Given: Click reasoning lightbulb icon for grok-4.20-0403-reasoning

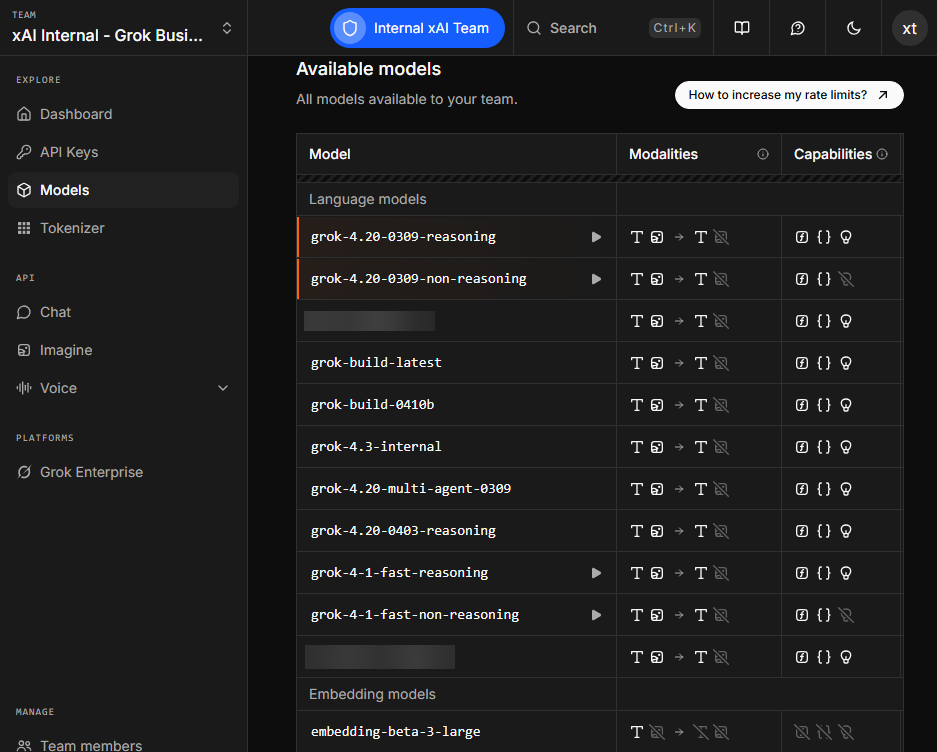Looking at the screenshot, I should 846,531.
